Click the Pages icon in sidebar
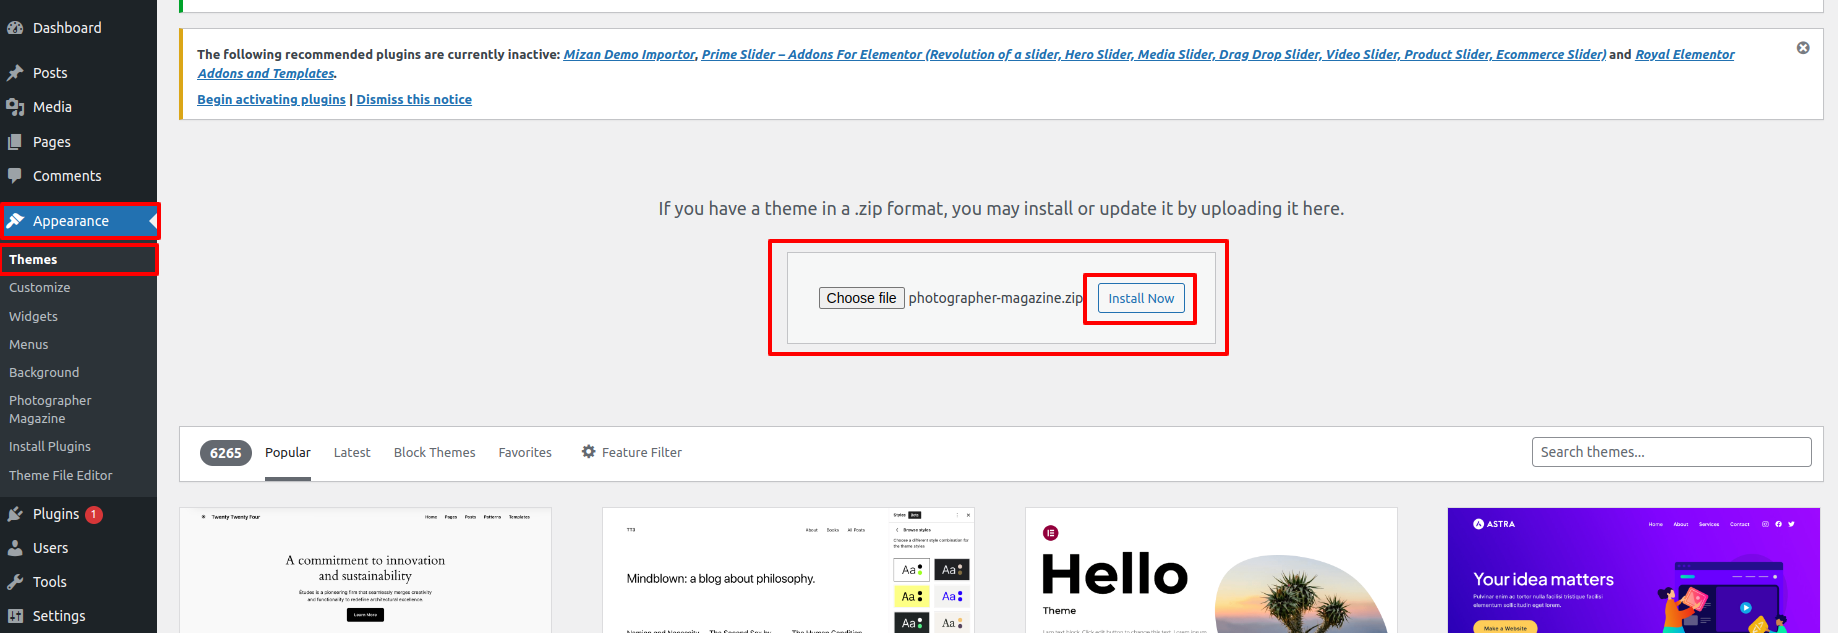 point(15,142)
